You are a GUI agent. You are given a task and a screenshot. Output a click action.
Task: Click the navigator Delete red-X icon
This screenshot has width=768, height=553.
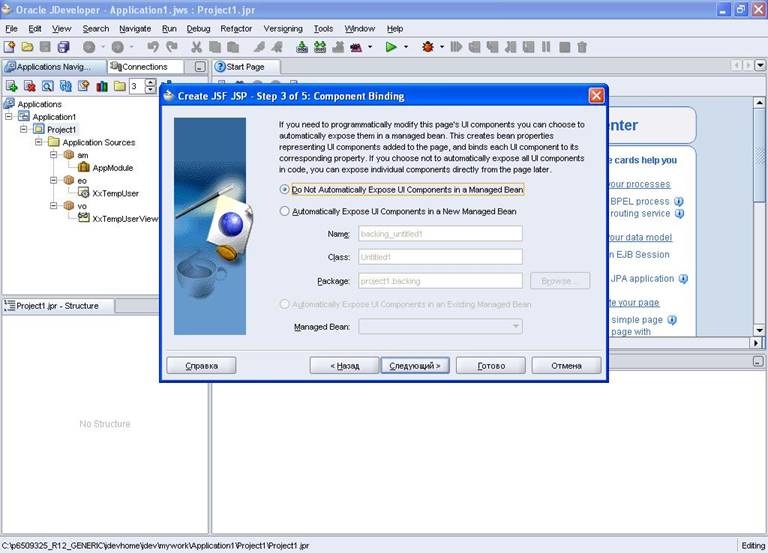pos(29,86)
